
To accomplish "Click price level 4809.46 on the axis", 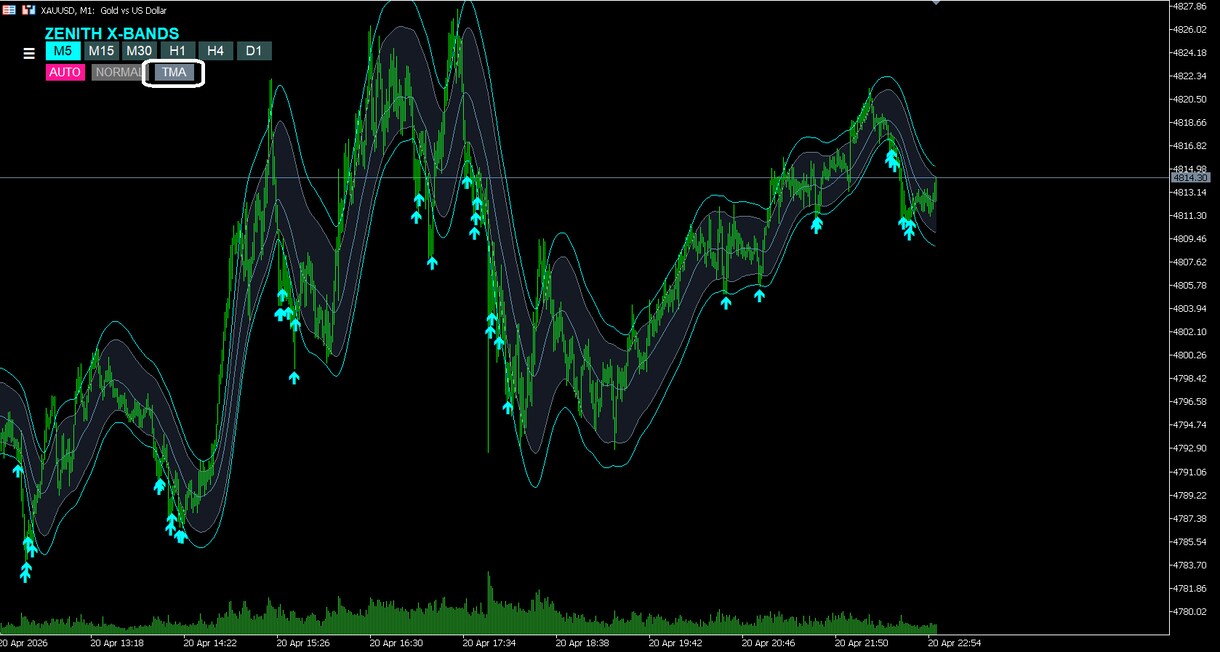I will click(1191, 239).
